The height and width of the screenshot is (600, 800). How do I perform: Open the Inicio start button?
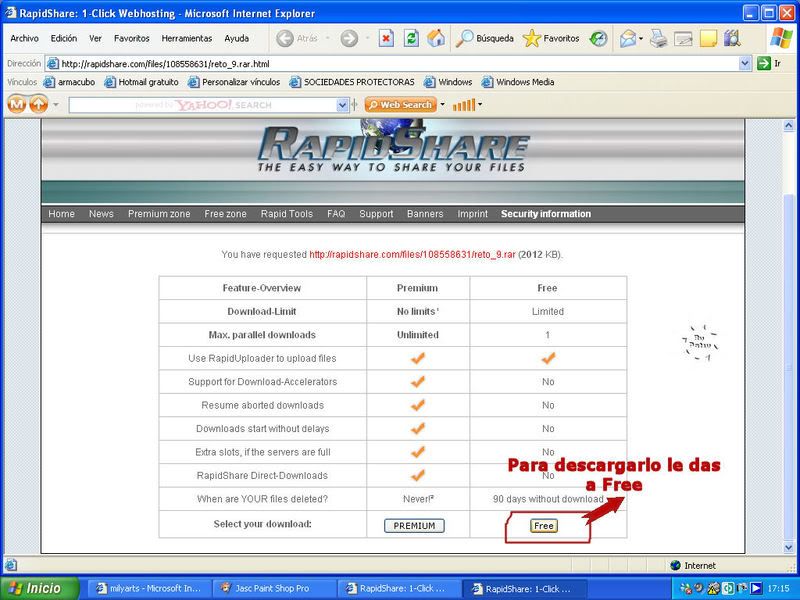click(39, 588)
